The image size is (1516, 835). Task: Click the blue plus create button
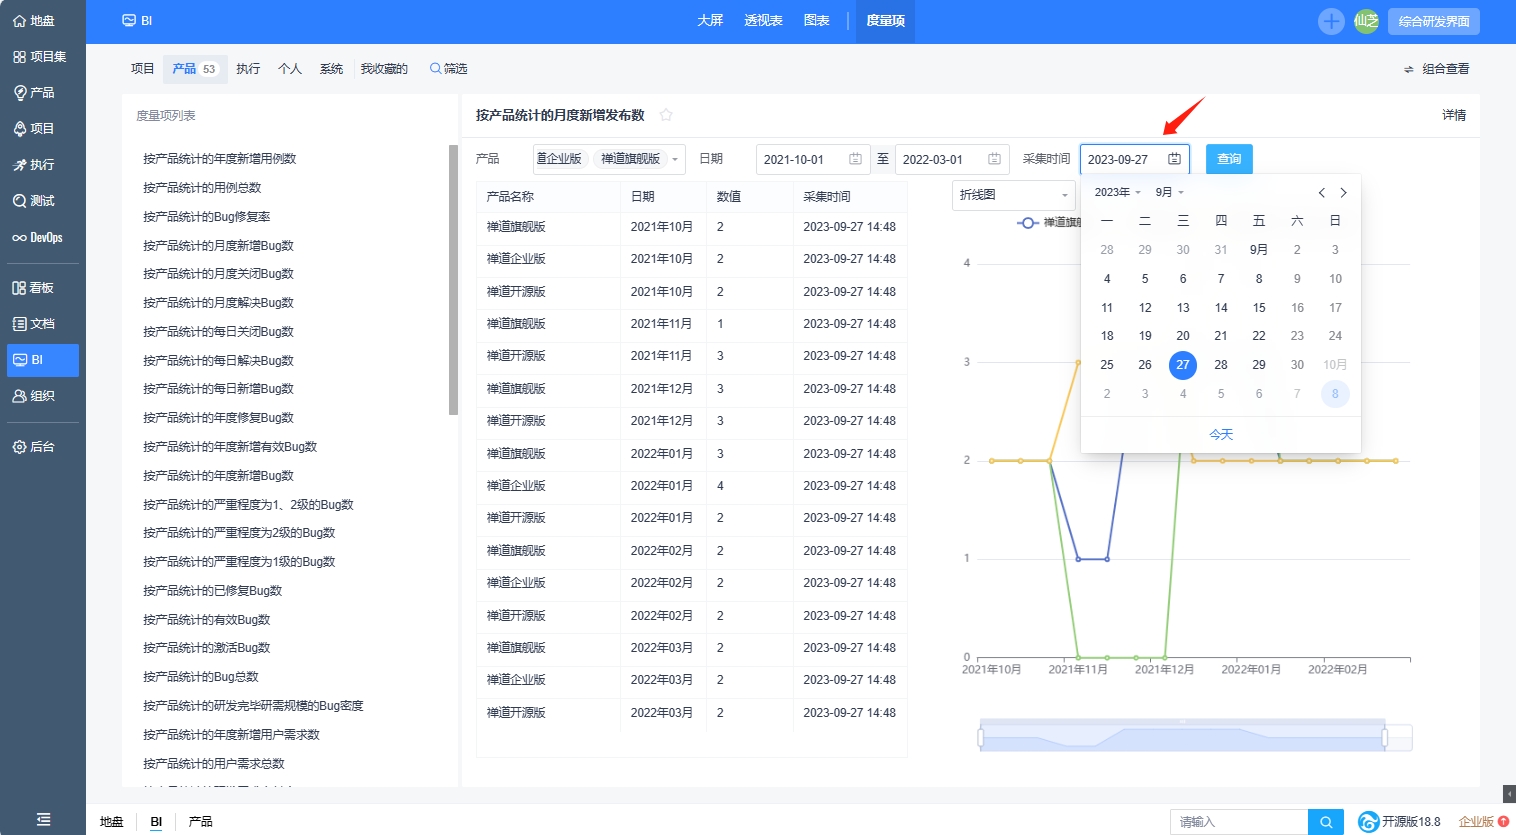[x=1331, y=21]
